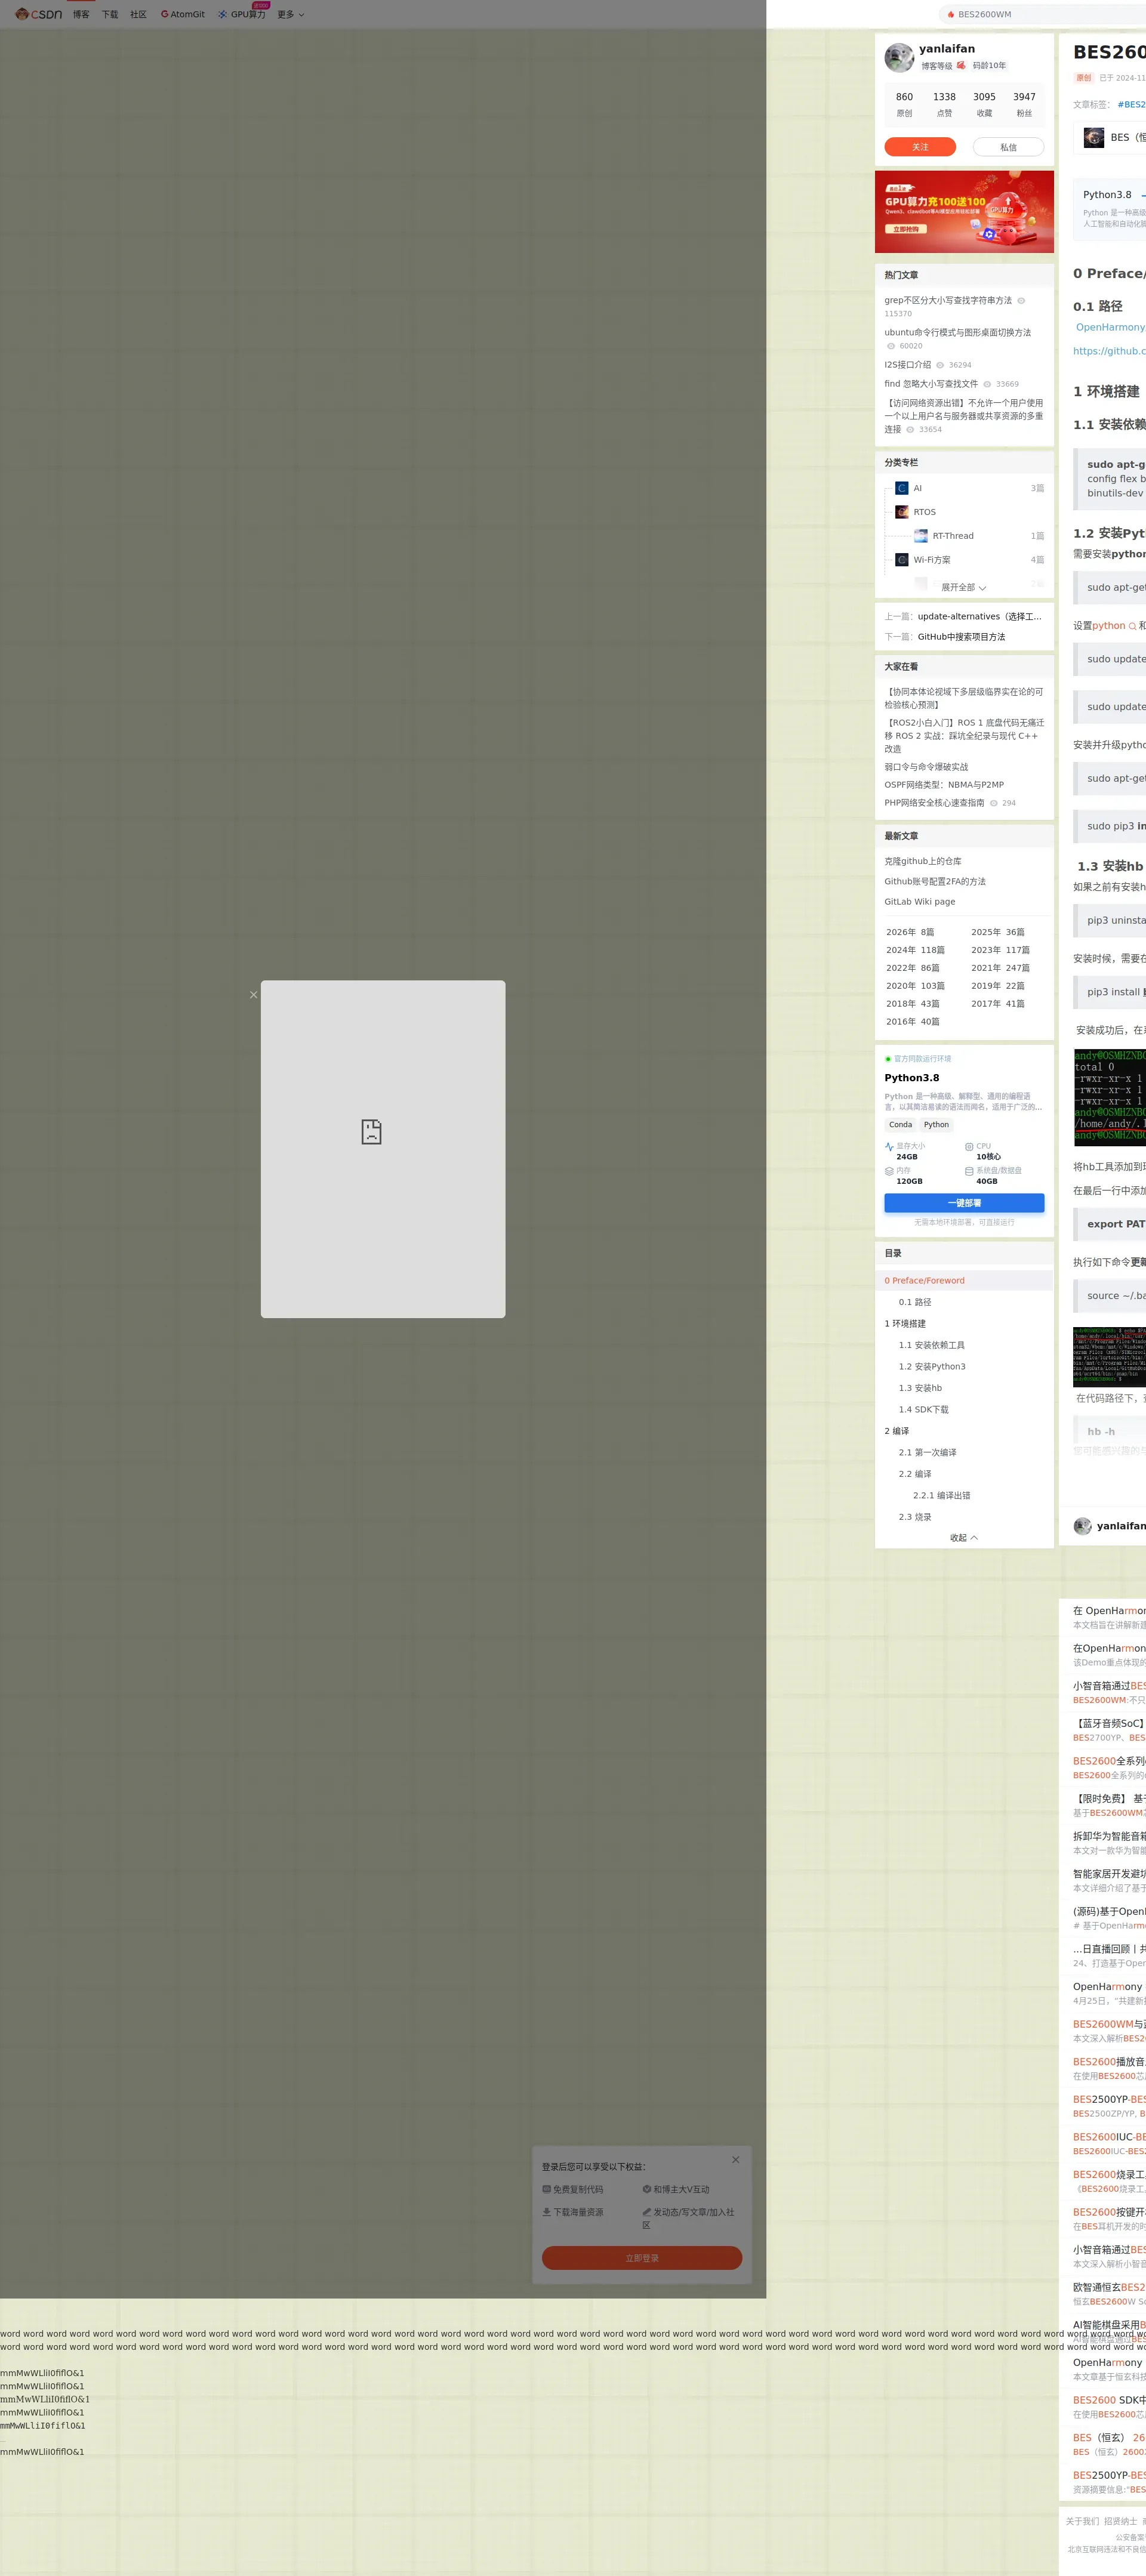Click the AI column category icon

coord(901,488)
